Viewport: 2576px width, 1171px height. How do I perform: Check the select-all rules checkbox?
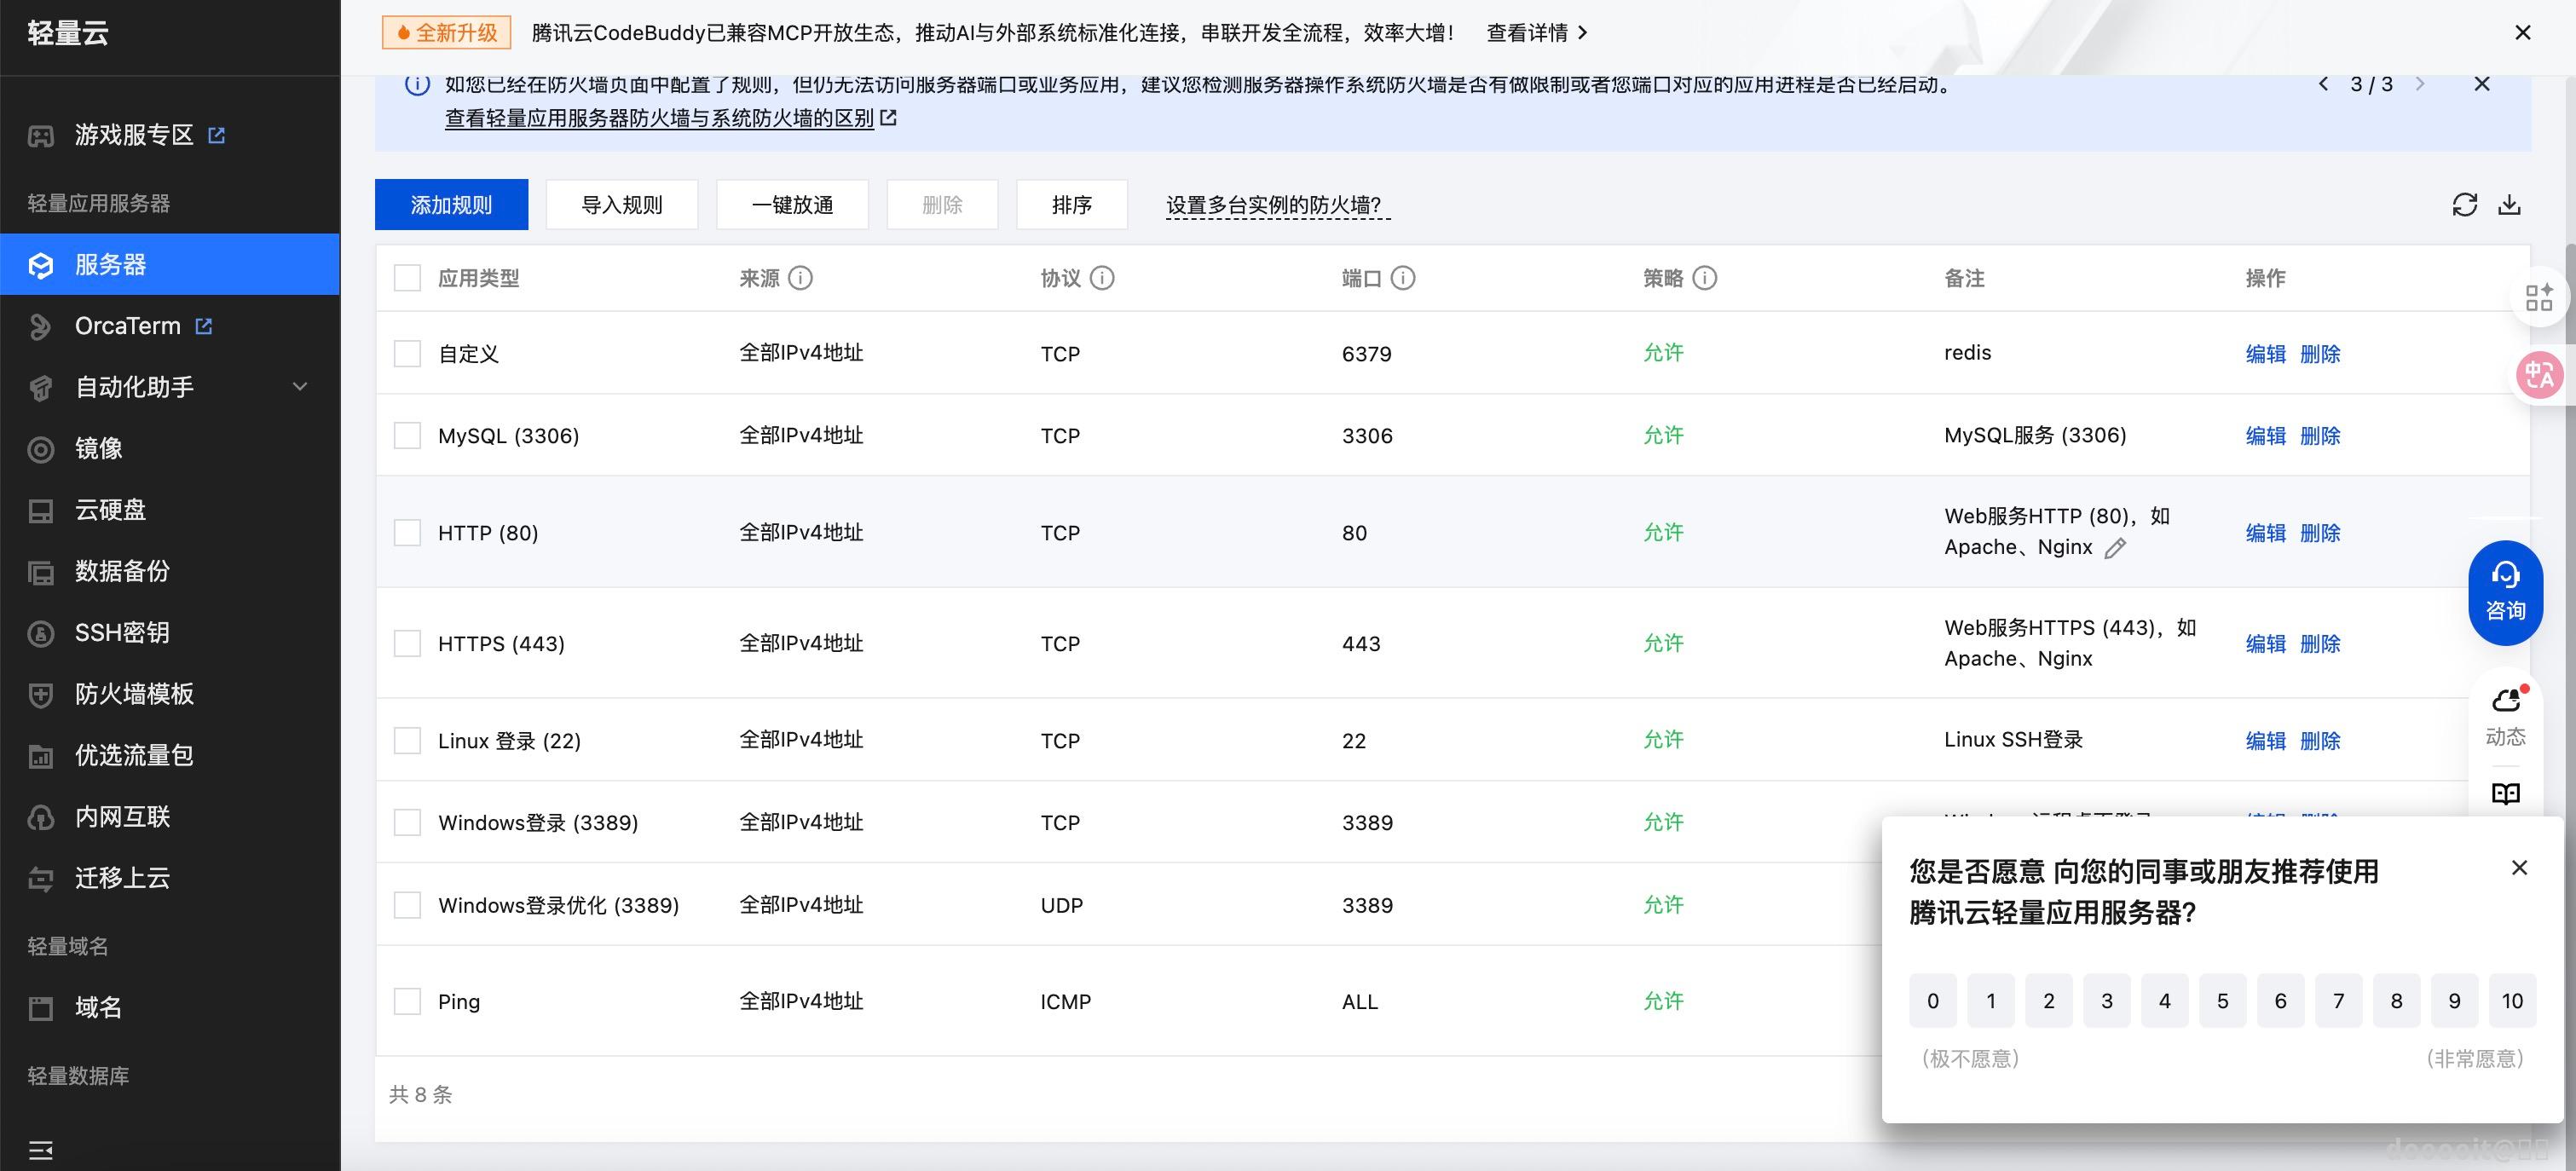[407, 278]
